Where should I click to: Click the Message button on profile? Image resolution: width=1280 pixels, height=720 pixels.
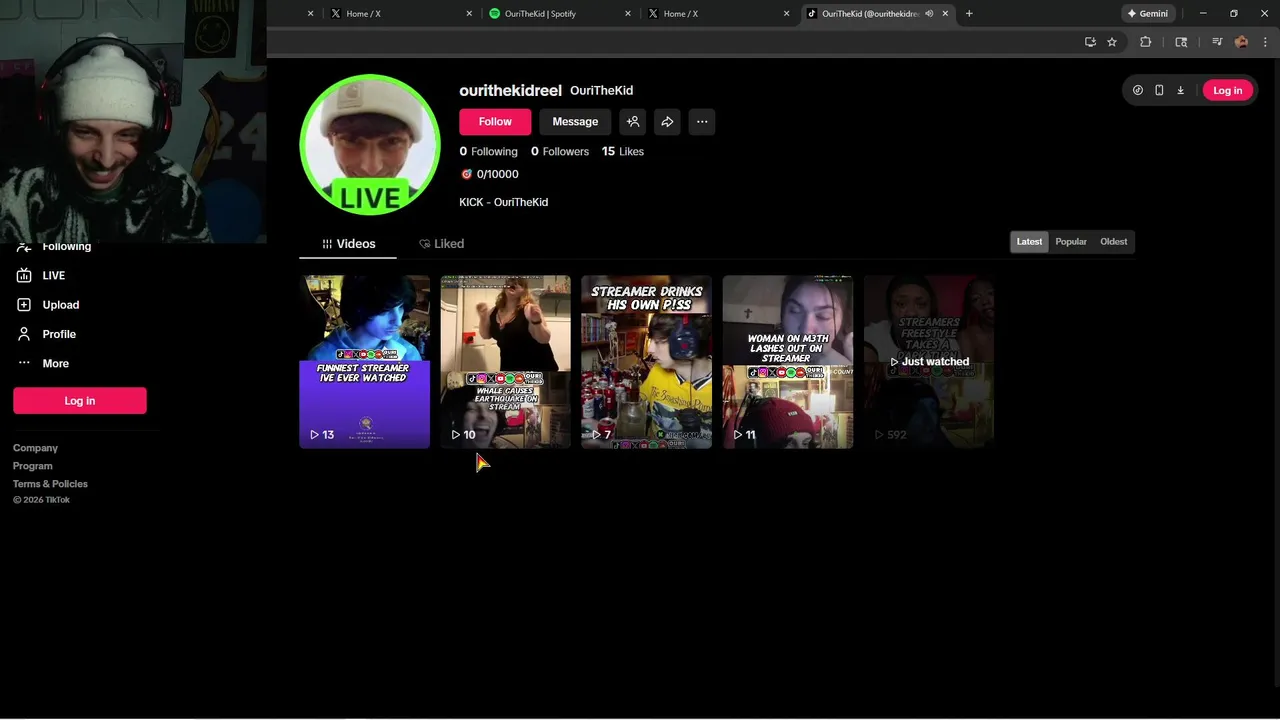point(575,122)
